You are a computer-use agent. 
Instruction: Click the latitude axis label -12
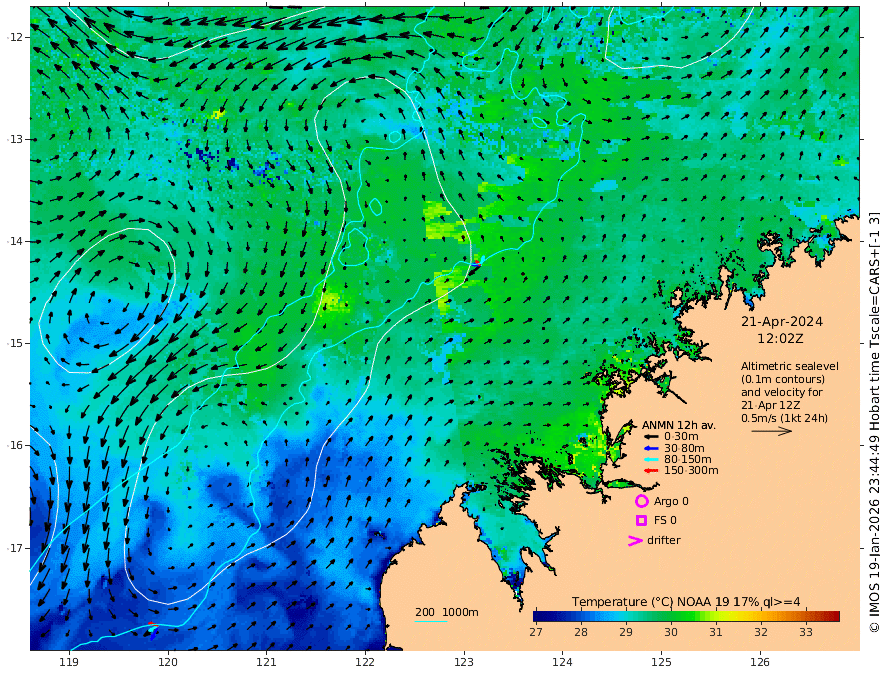coord(15,37)
